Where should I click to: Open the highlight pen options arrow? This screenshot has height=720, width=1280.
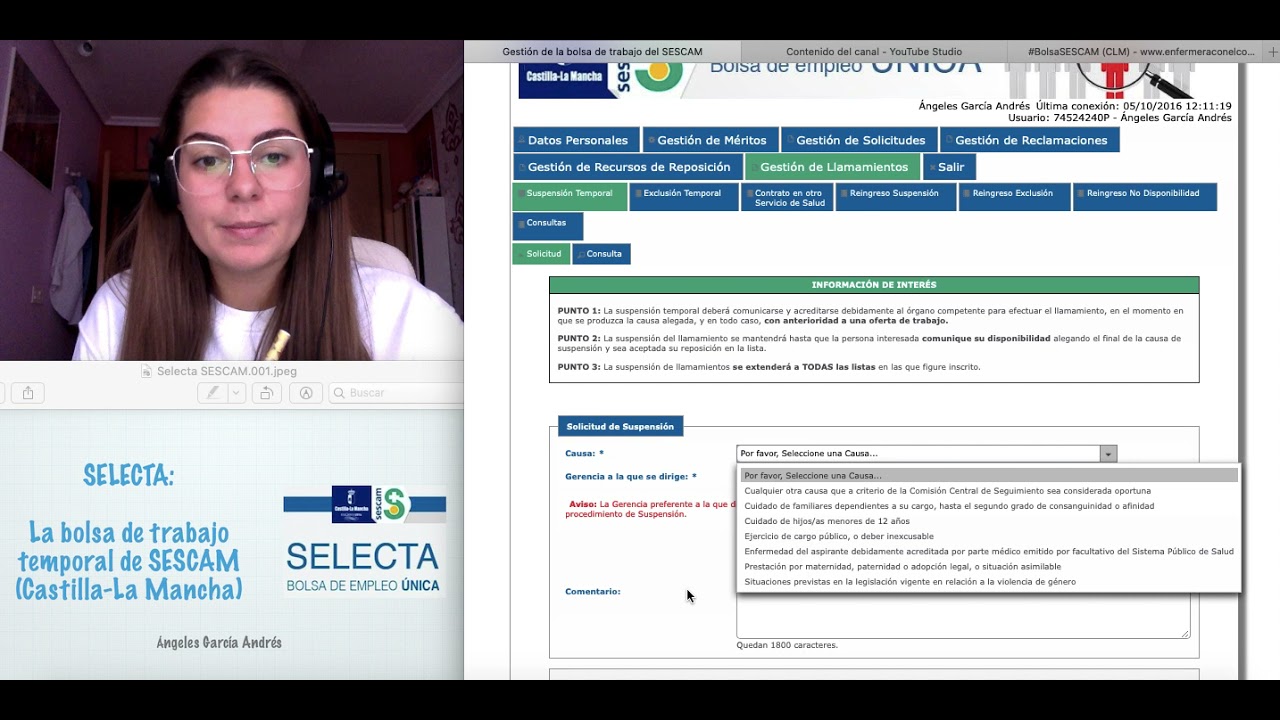[236, 393]
